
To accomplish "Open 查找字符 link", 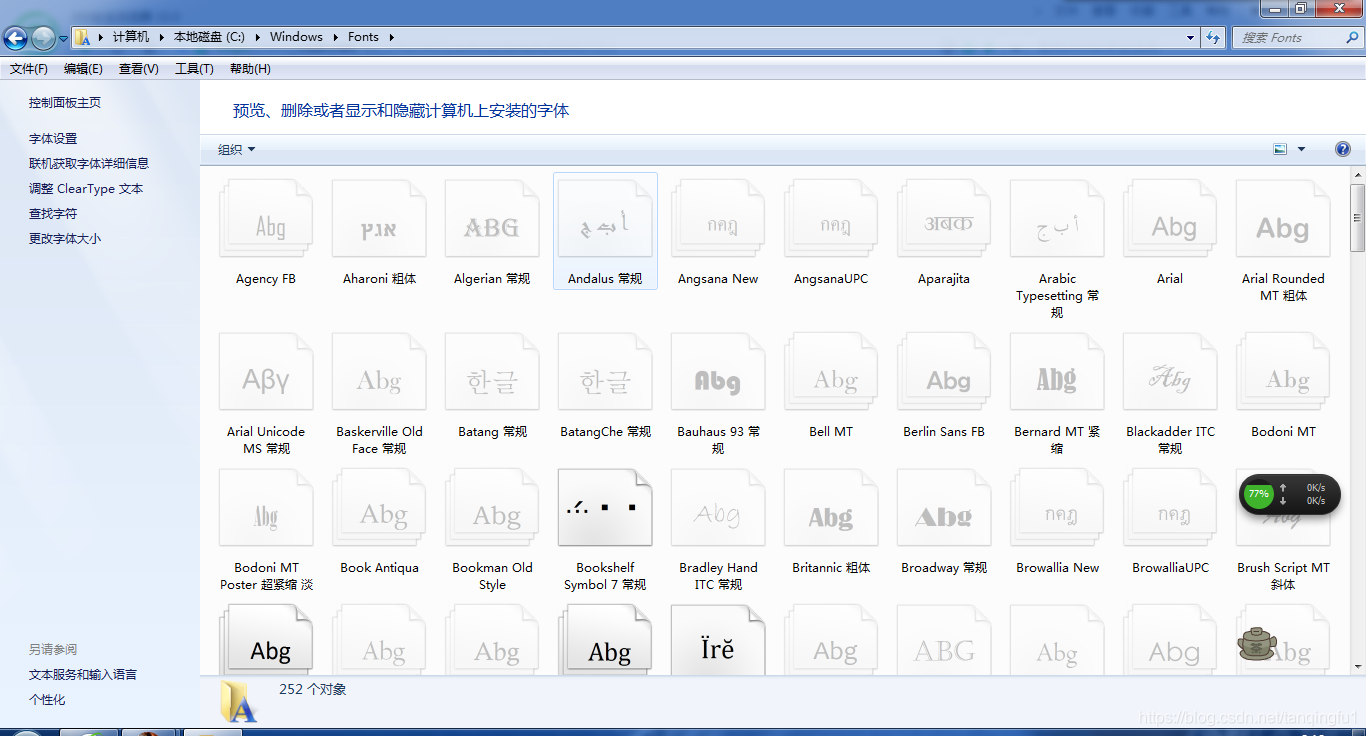I will coord(53,214).
